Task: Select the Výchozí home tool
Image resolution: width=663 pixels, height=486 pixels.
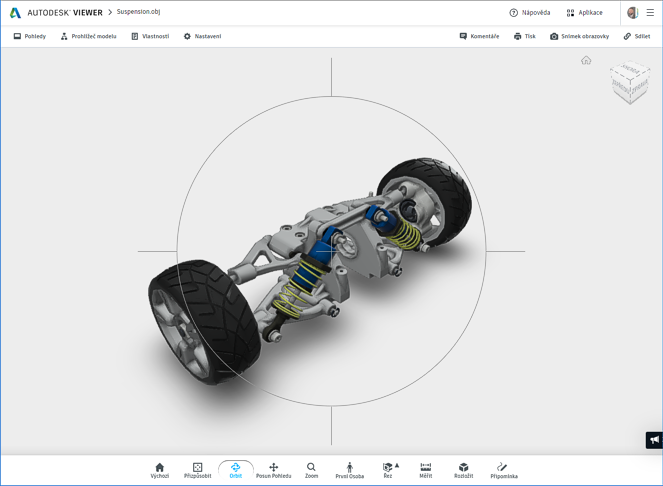Action: (x=159, y=470)
